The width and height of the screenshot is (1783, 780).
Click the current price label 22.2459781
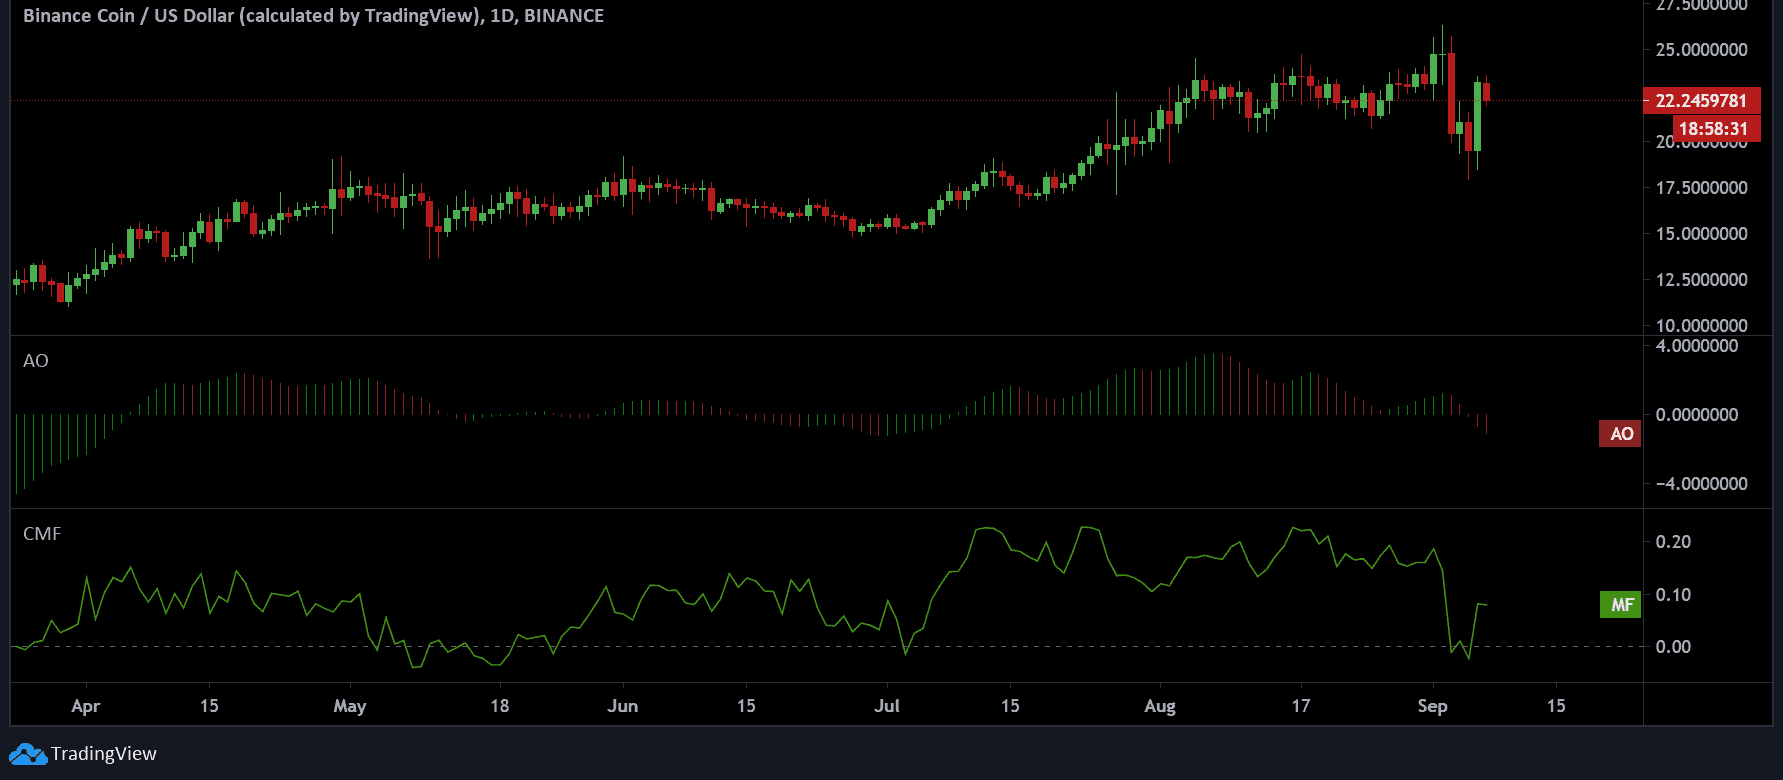pos(1702,101)
